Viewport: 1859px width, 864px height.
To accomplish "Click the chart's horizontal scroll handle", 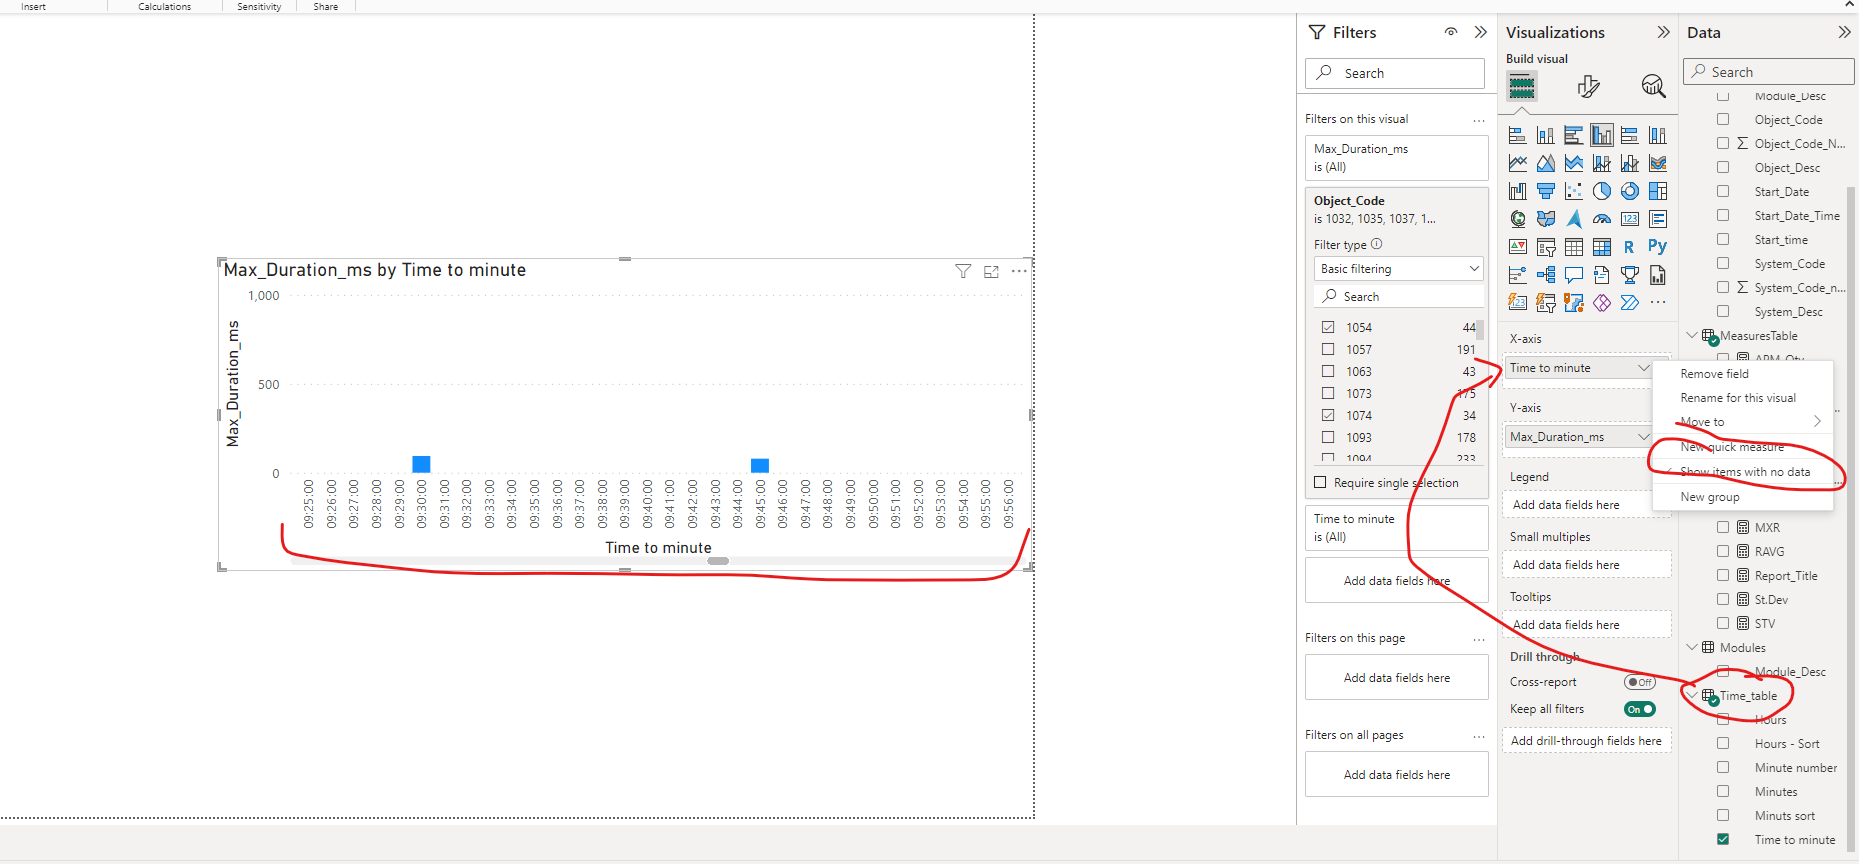I will coord(718,561).
